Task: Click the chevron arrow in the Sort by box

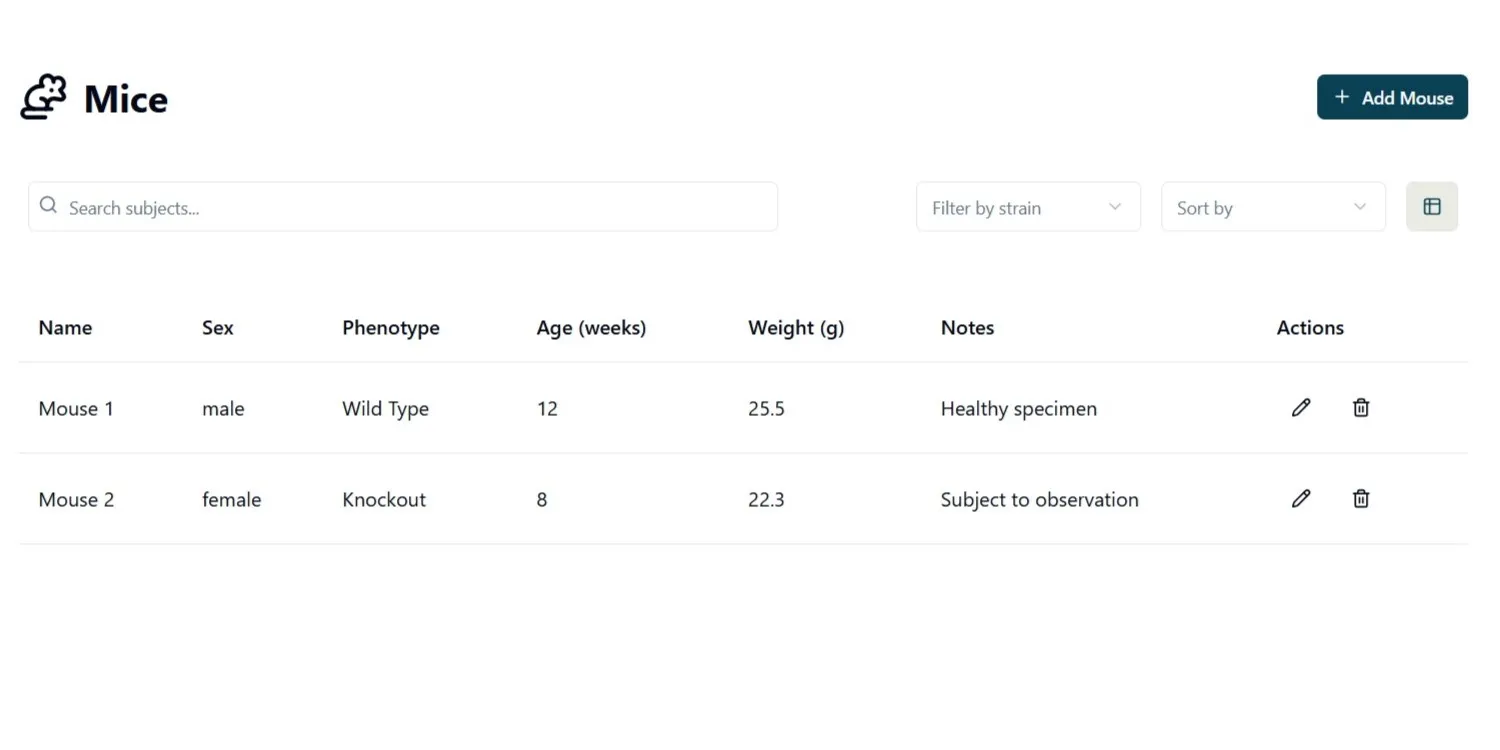Action: click(x=1359, y=207)
